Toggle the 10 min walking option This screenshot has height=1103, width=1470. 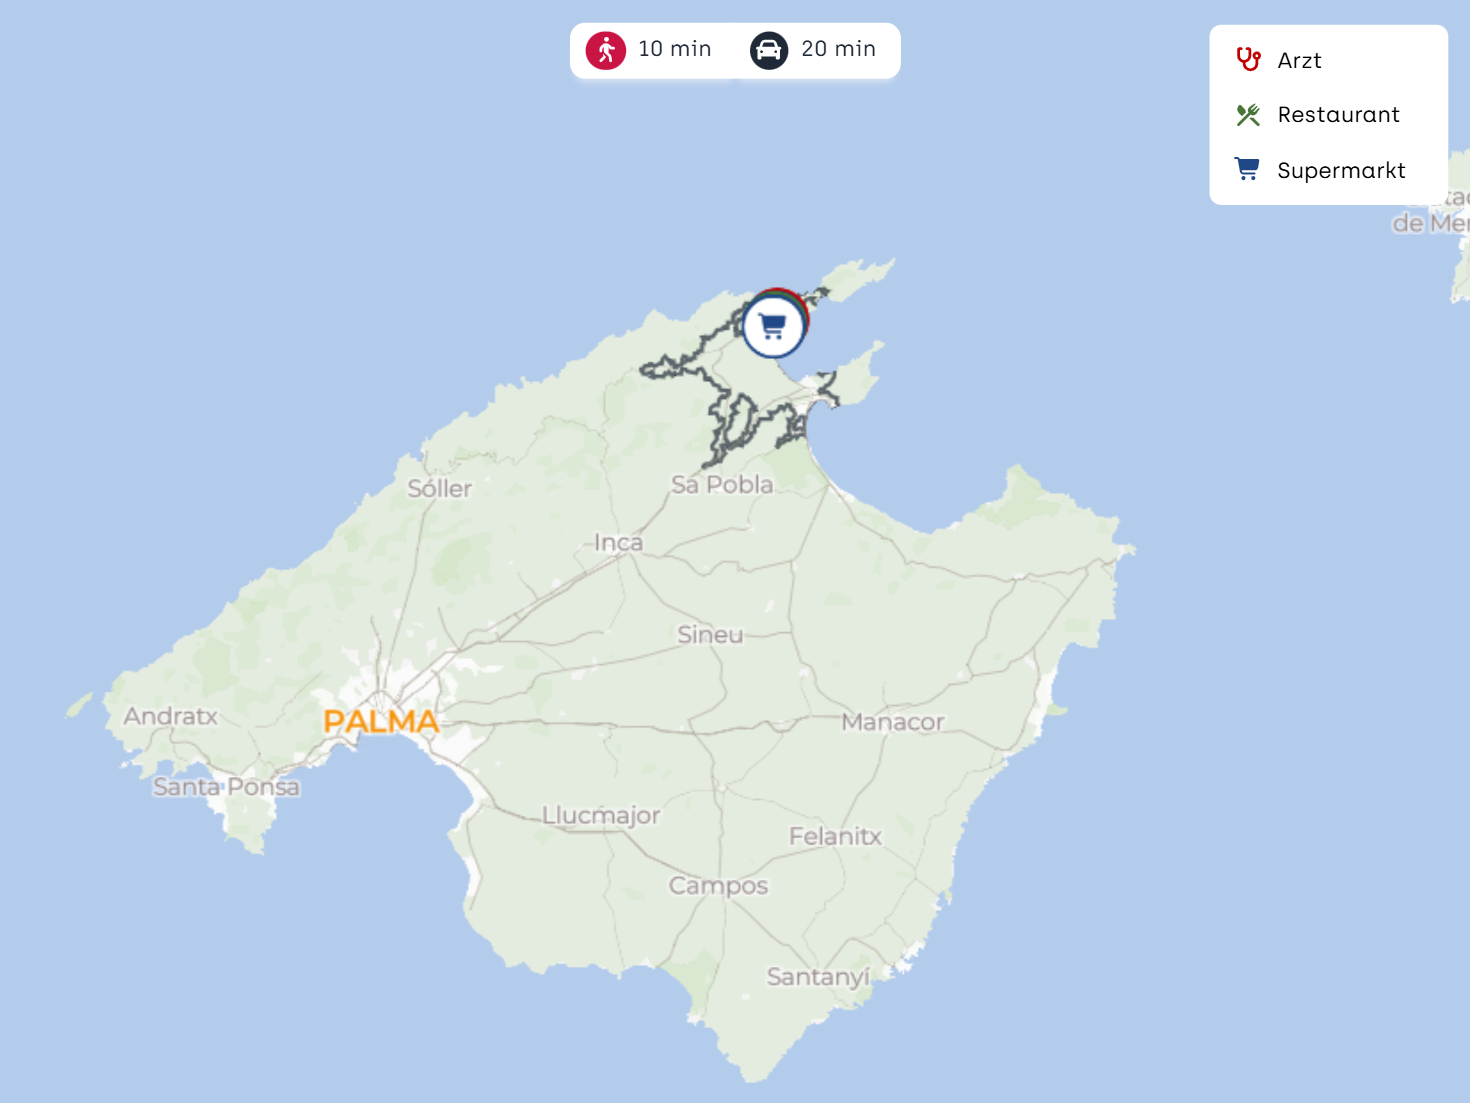649,50
